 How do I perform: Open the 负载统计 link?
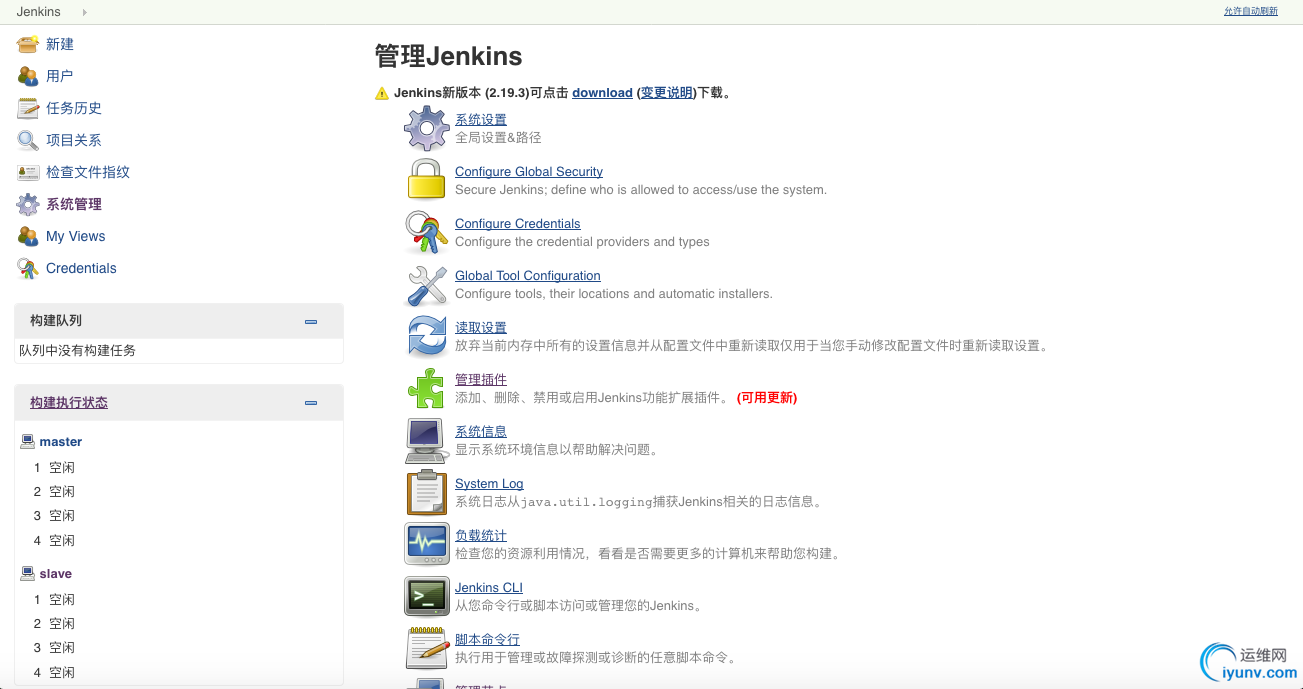tap(481, 536)
